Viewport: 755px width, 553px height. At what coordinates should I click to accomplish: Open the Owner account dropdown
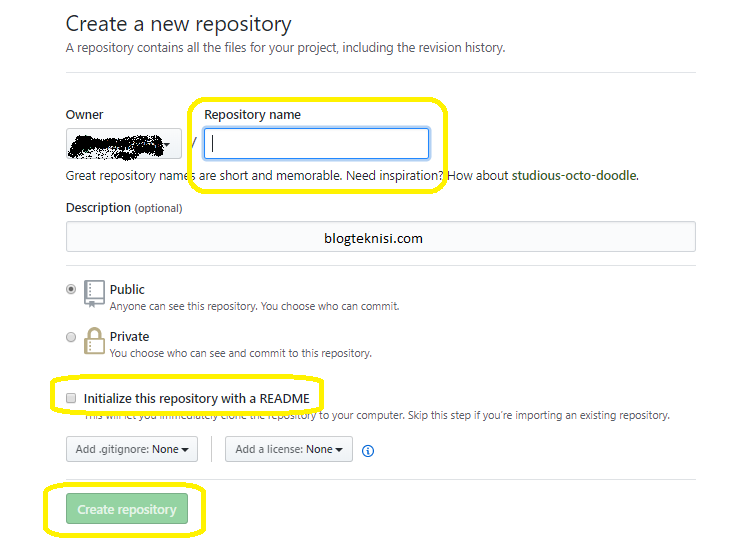click(x=124, y=144)
